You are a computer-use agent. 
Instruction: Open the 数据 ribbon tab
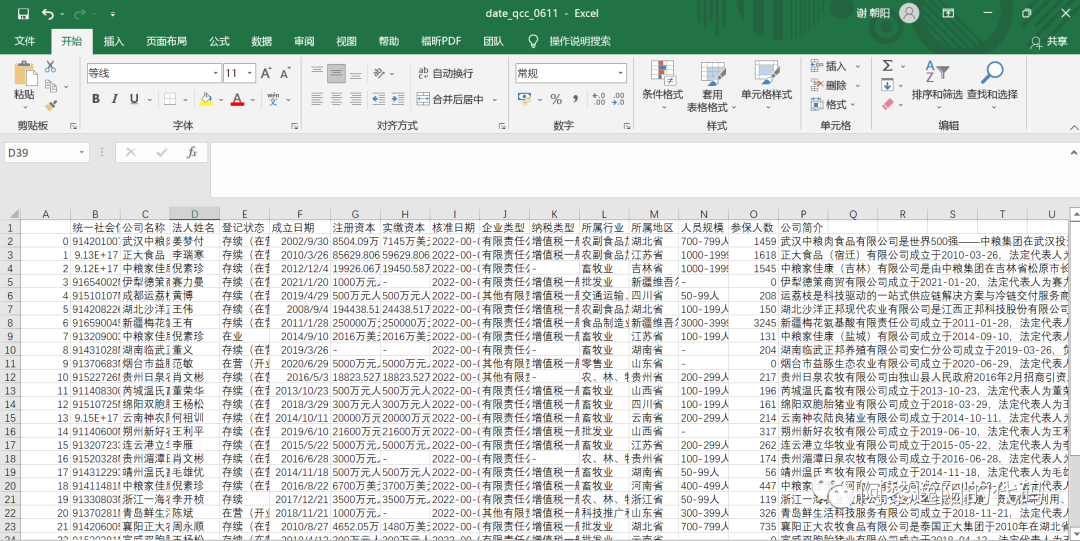pos(262,41)
